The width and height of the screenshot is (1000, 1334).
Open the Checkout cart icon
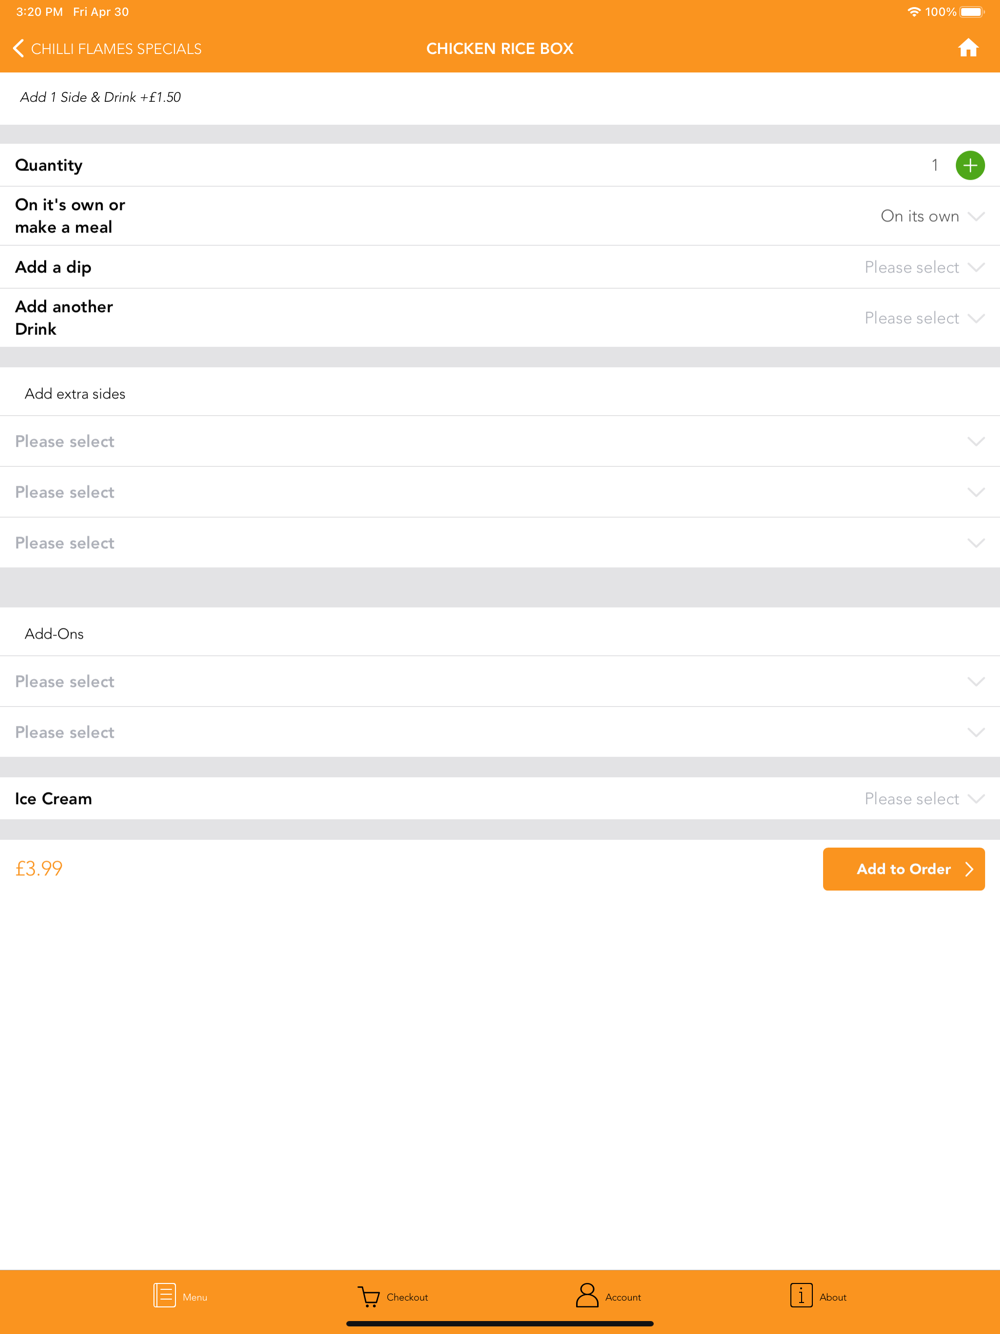point(369,1297)
